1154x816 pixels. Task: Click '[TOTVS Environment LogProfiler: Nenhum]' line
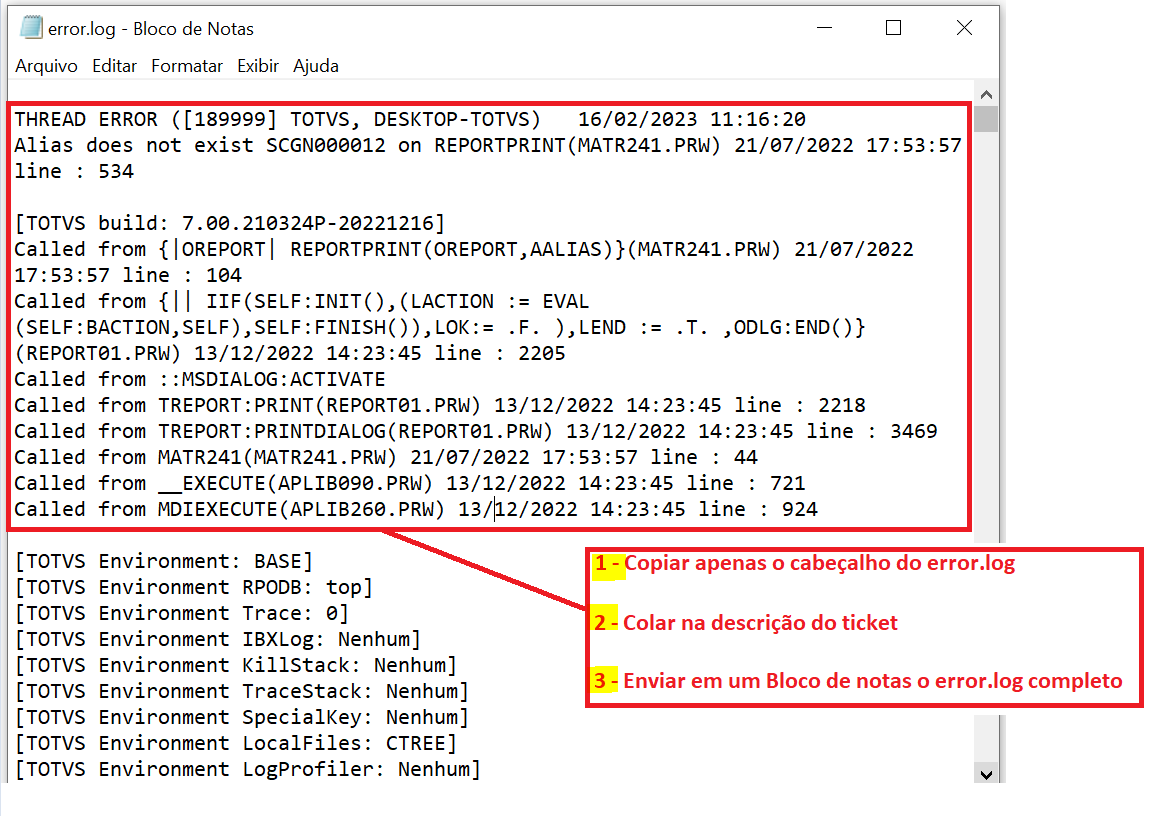(x=247, y=769)
